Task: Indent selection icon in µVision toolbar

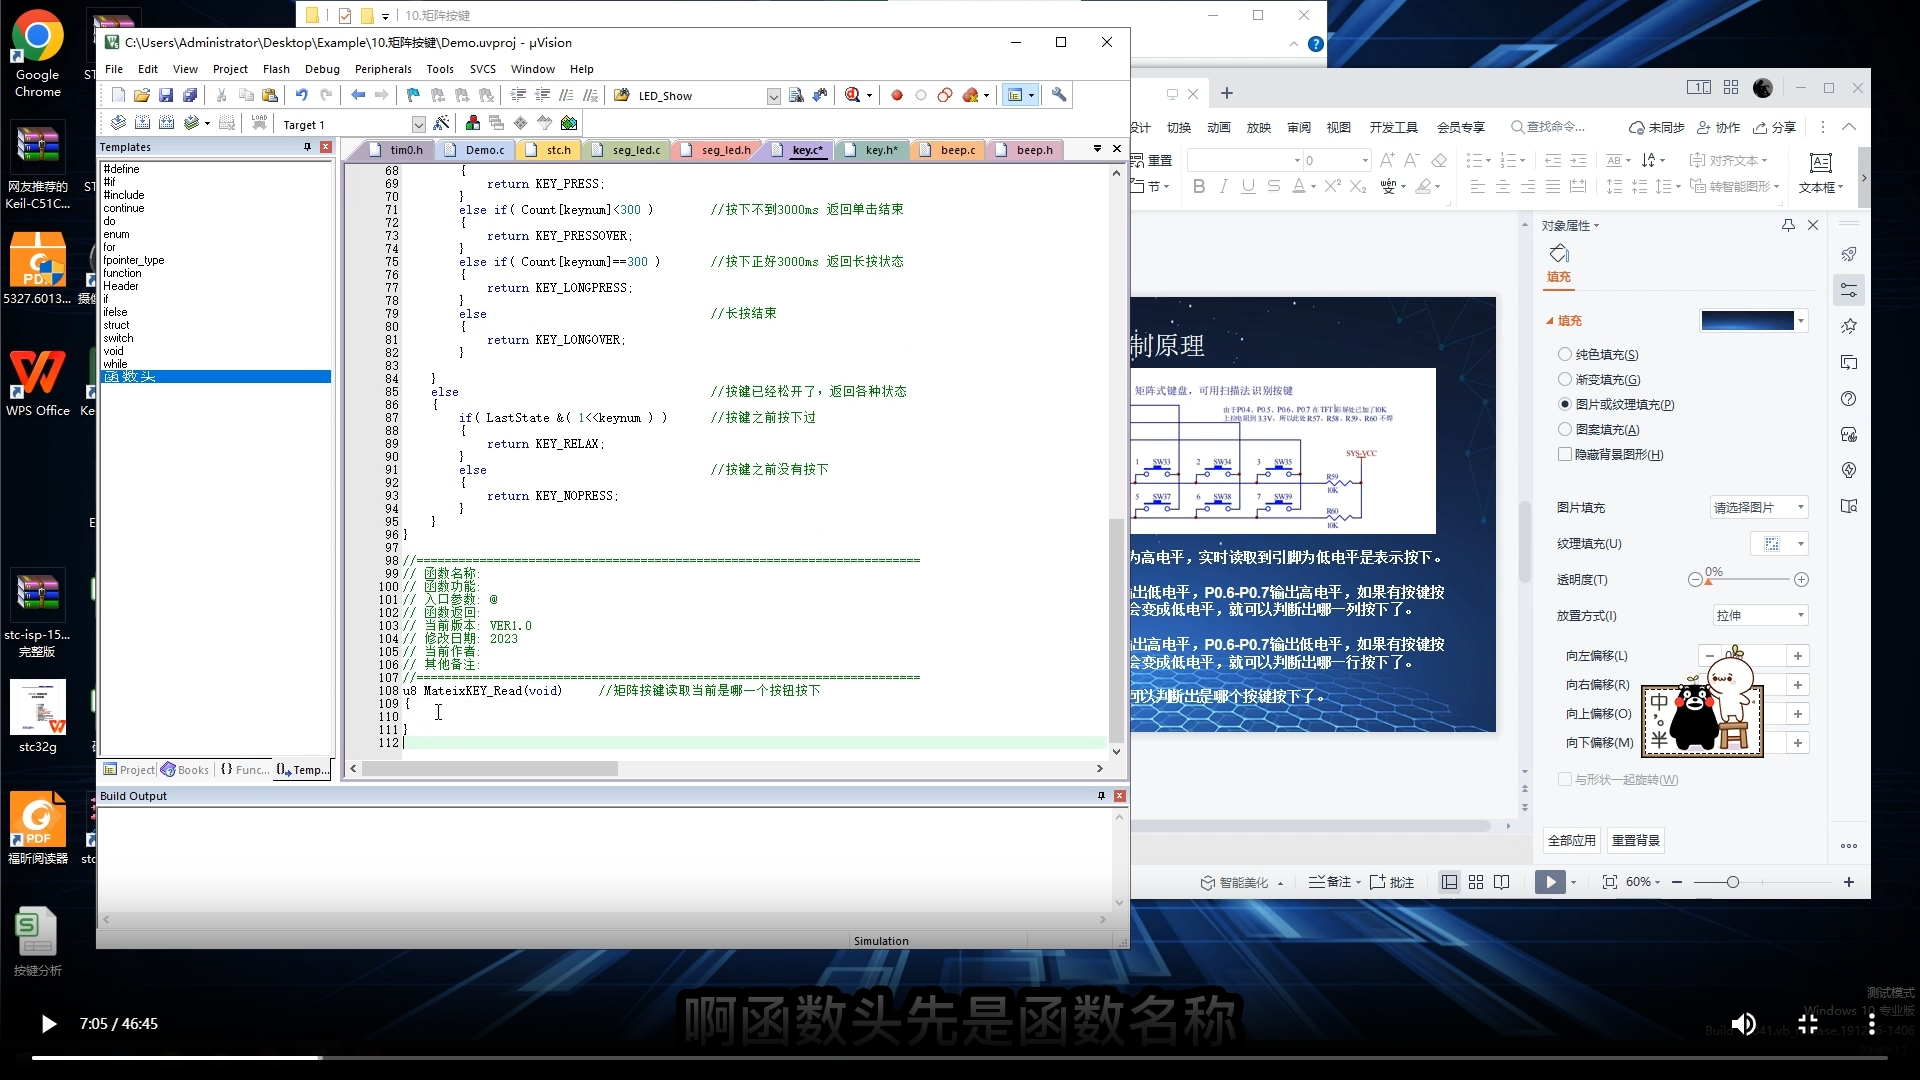Action: (518, 95)
